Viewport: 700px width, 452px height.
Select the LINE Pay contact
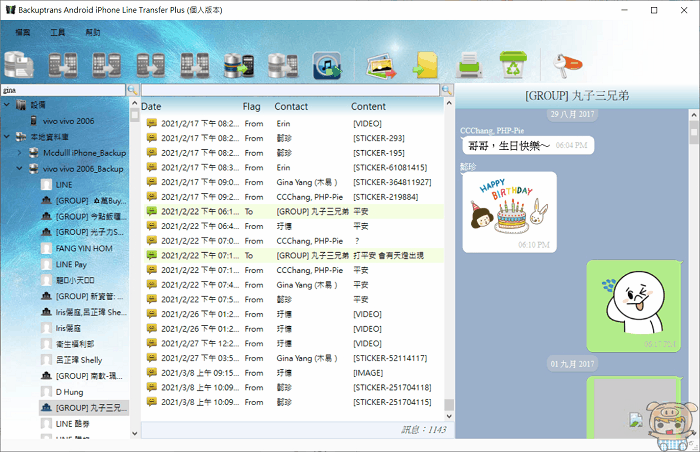coord(71,264)
